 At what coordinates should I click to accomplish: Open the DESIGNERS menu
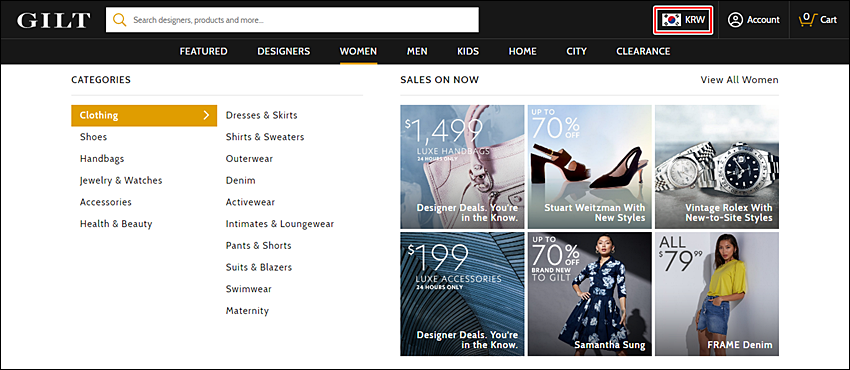point(284,51)
